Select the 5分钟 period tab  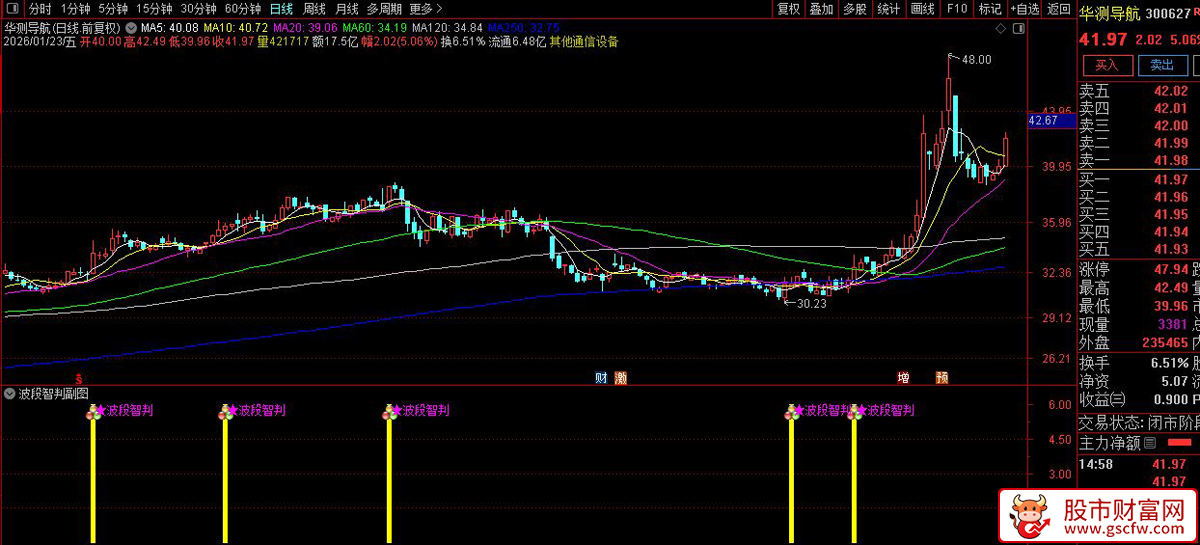[114, 9]
